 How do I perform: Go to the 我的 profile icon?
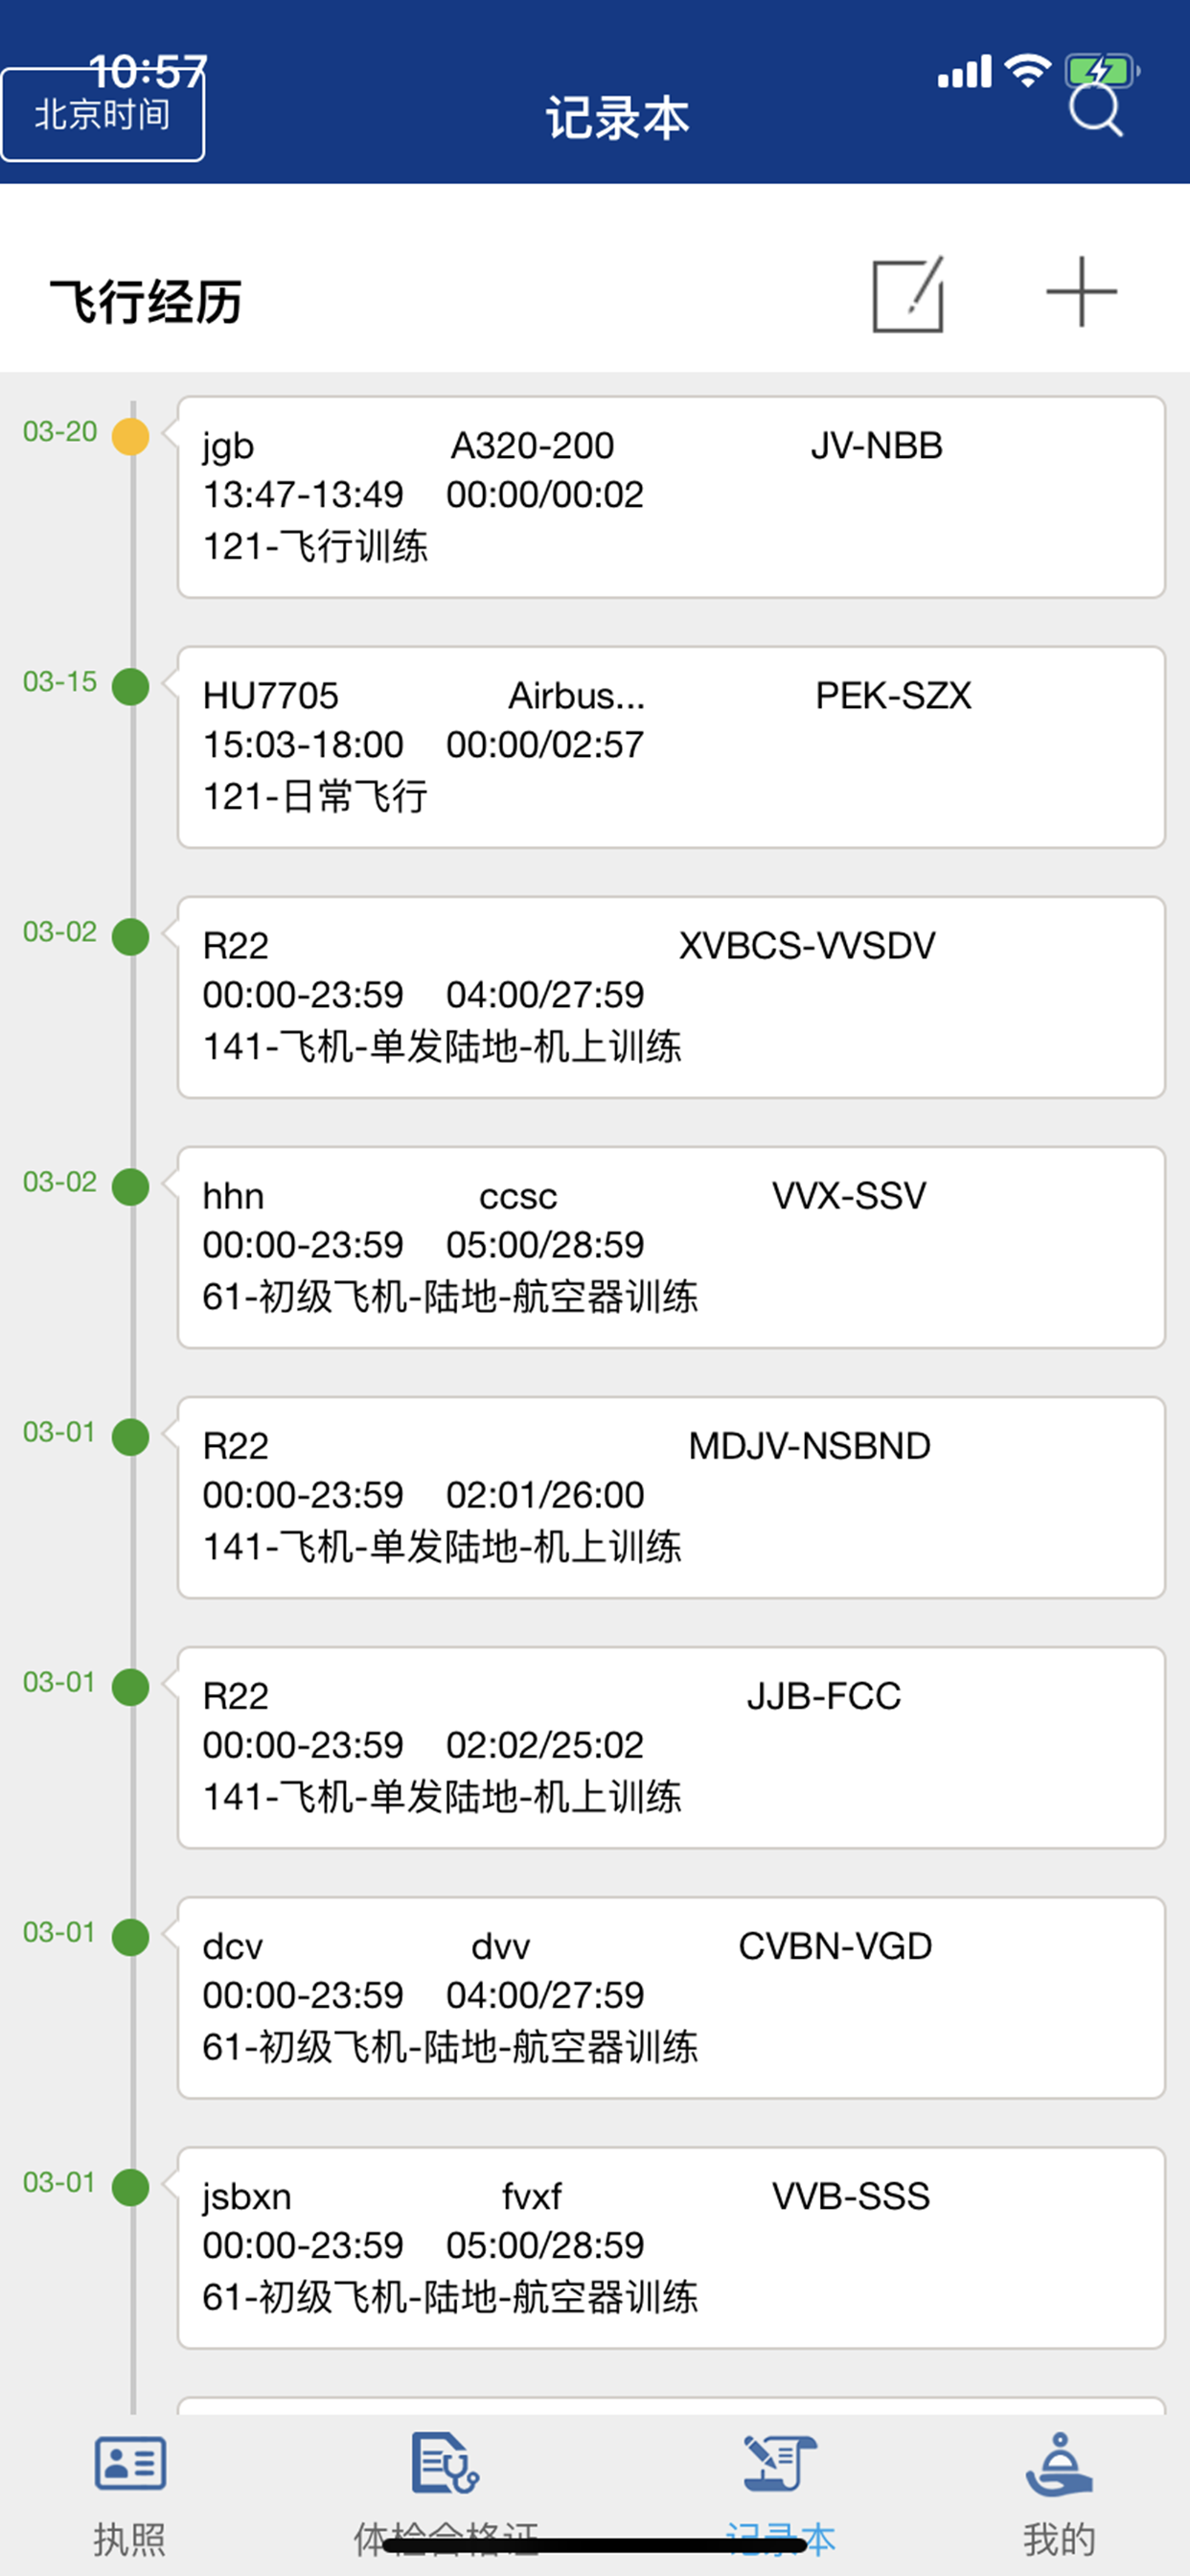[x=1059, y=2463]
